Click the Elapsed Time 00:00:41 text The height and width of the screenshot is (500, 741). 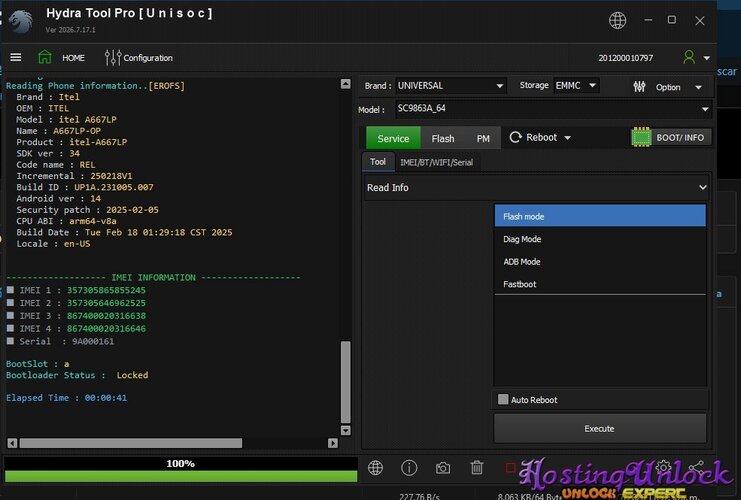[x=66, y=398]
